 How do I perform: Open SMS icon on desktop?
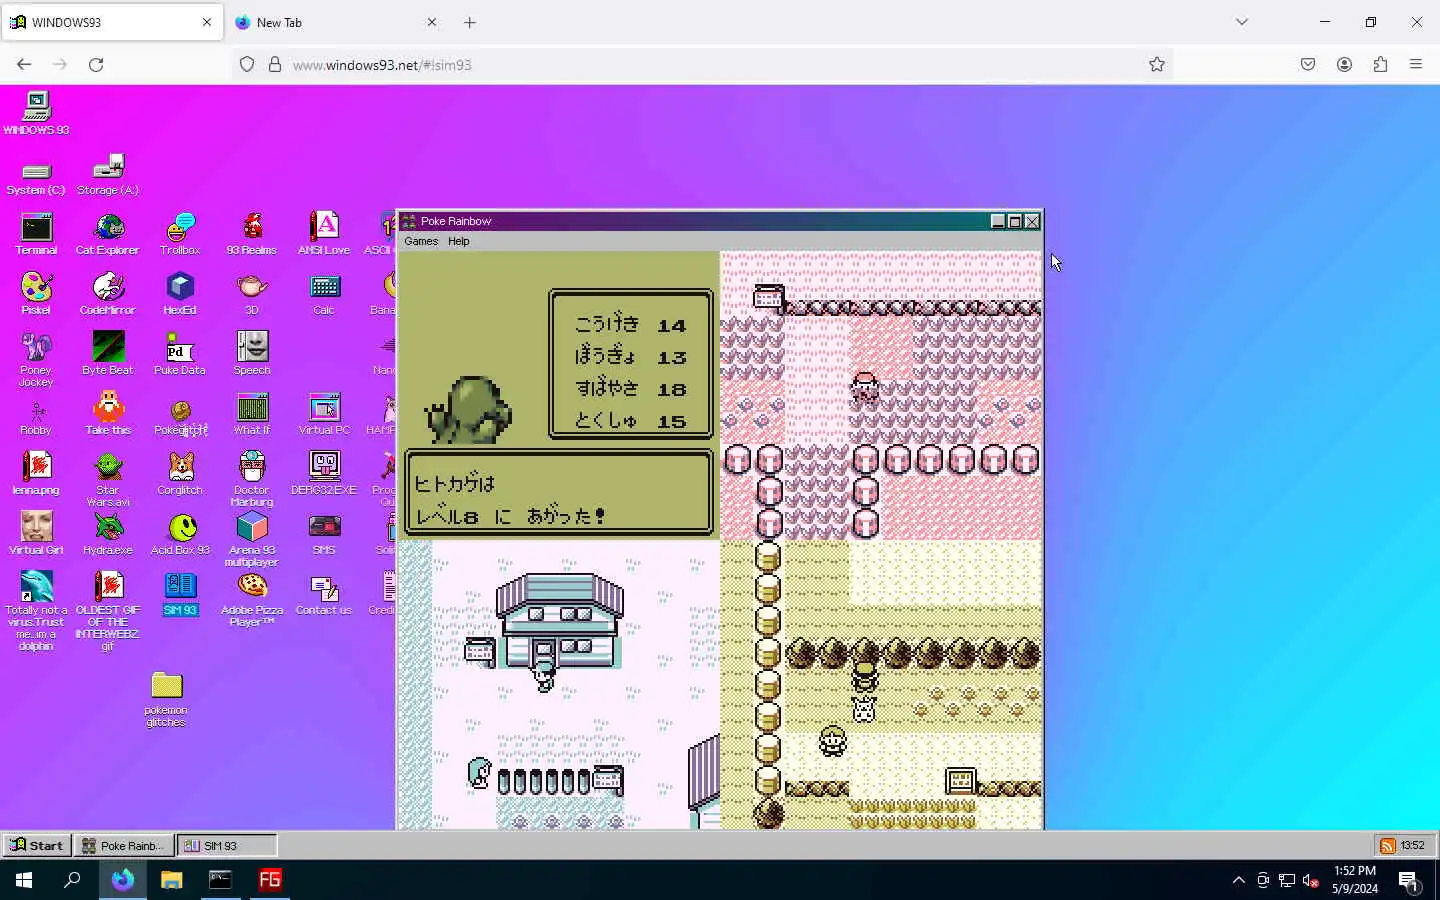point(324,535)
